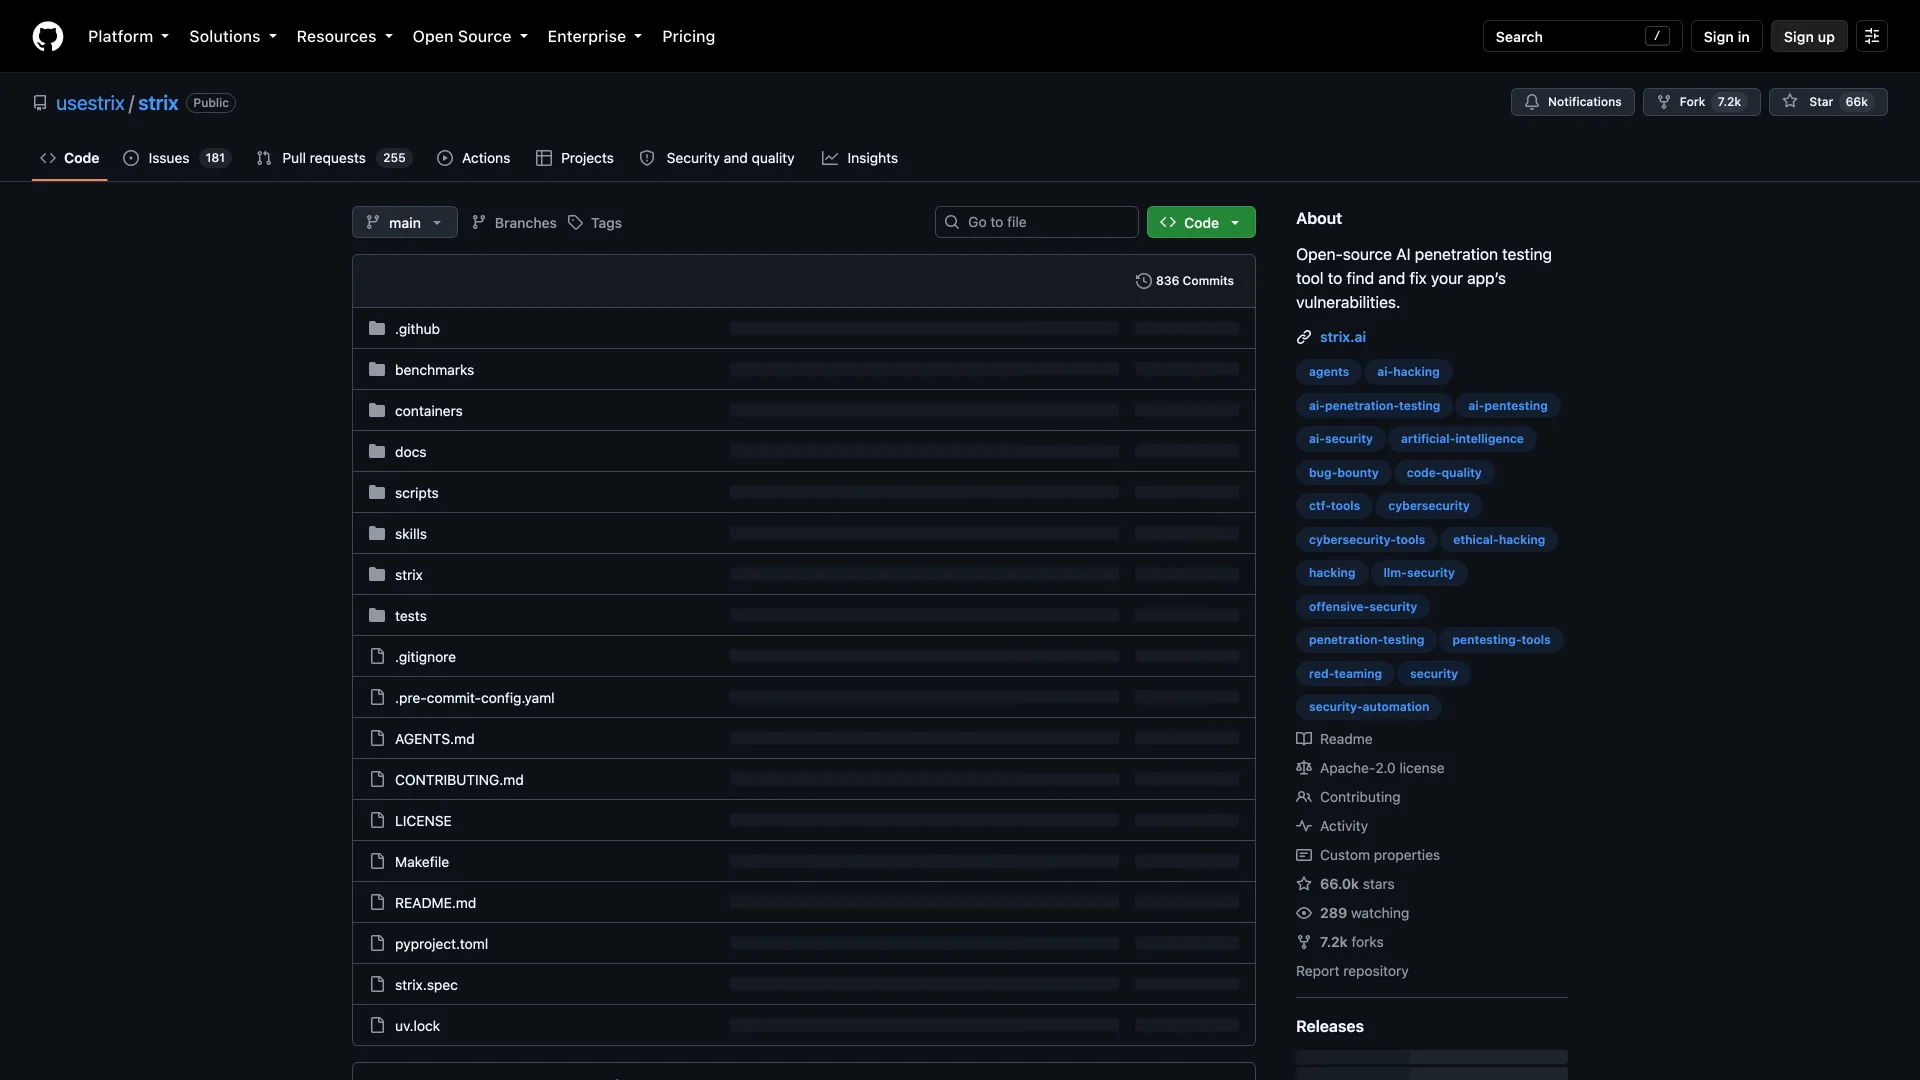Switch to the Issues tab
The height and width of the screenshot is (1080, 1920).
tap(177, 158)
